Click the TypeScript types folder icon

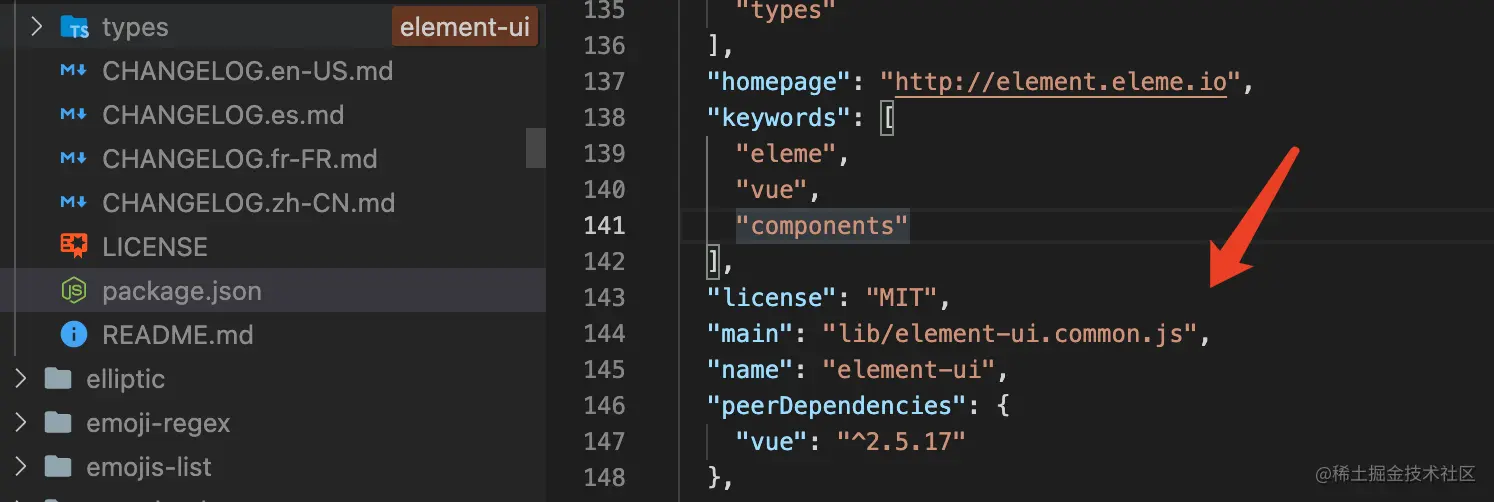coord(75,27)
